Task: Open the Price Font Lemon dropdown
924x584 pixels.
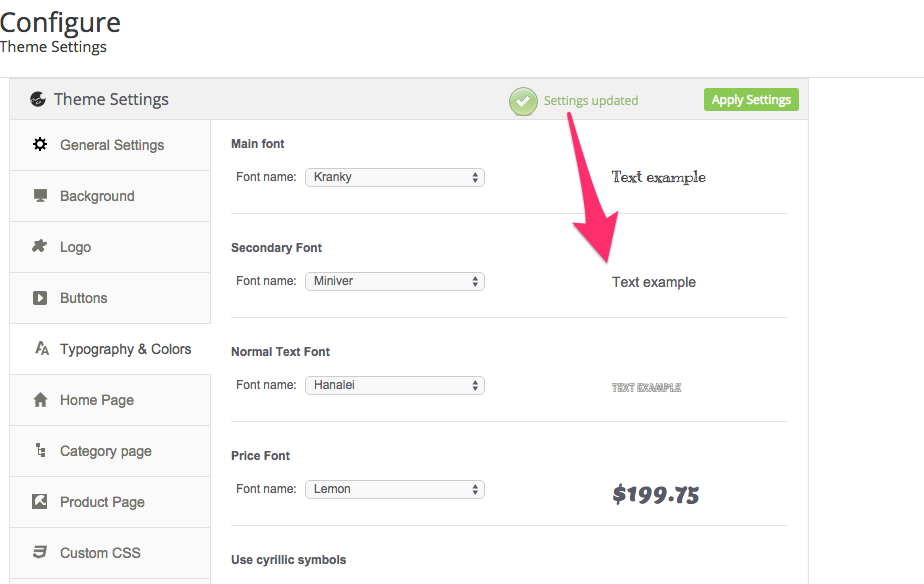Action: [395, 489]
